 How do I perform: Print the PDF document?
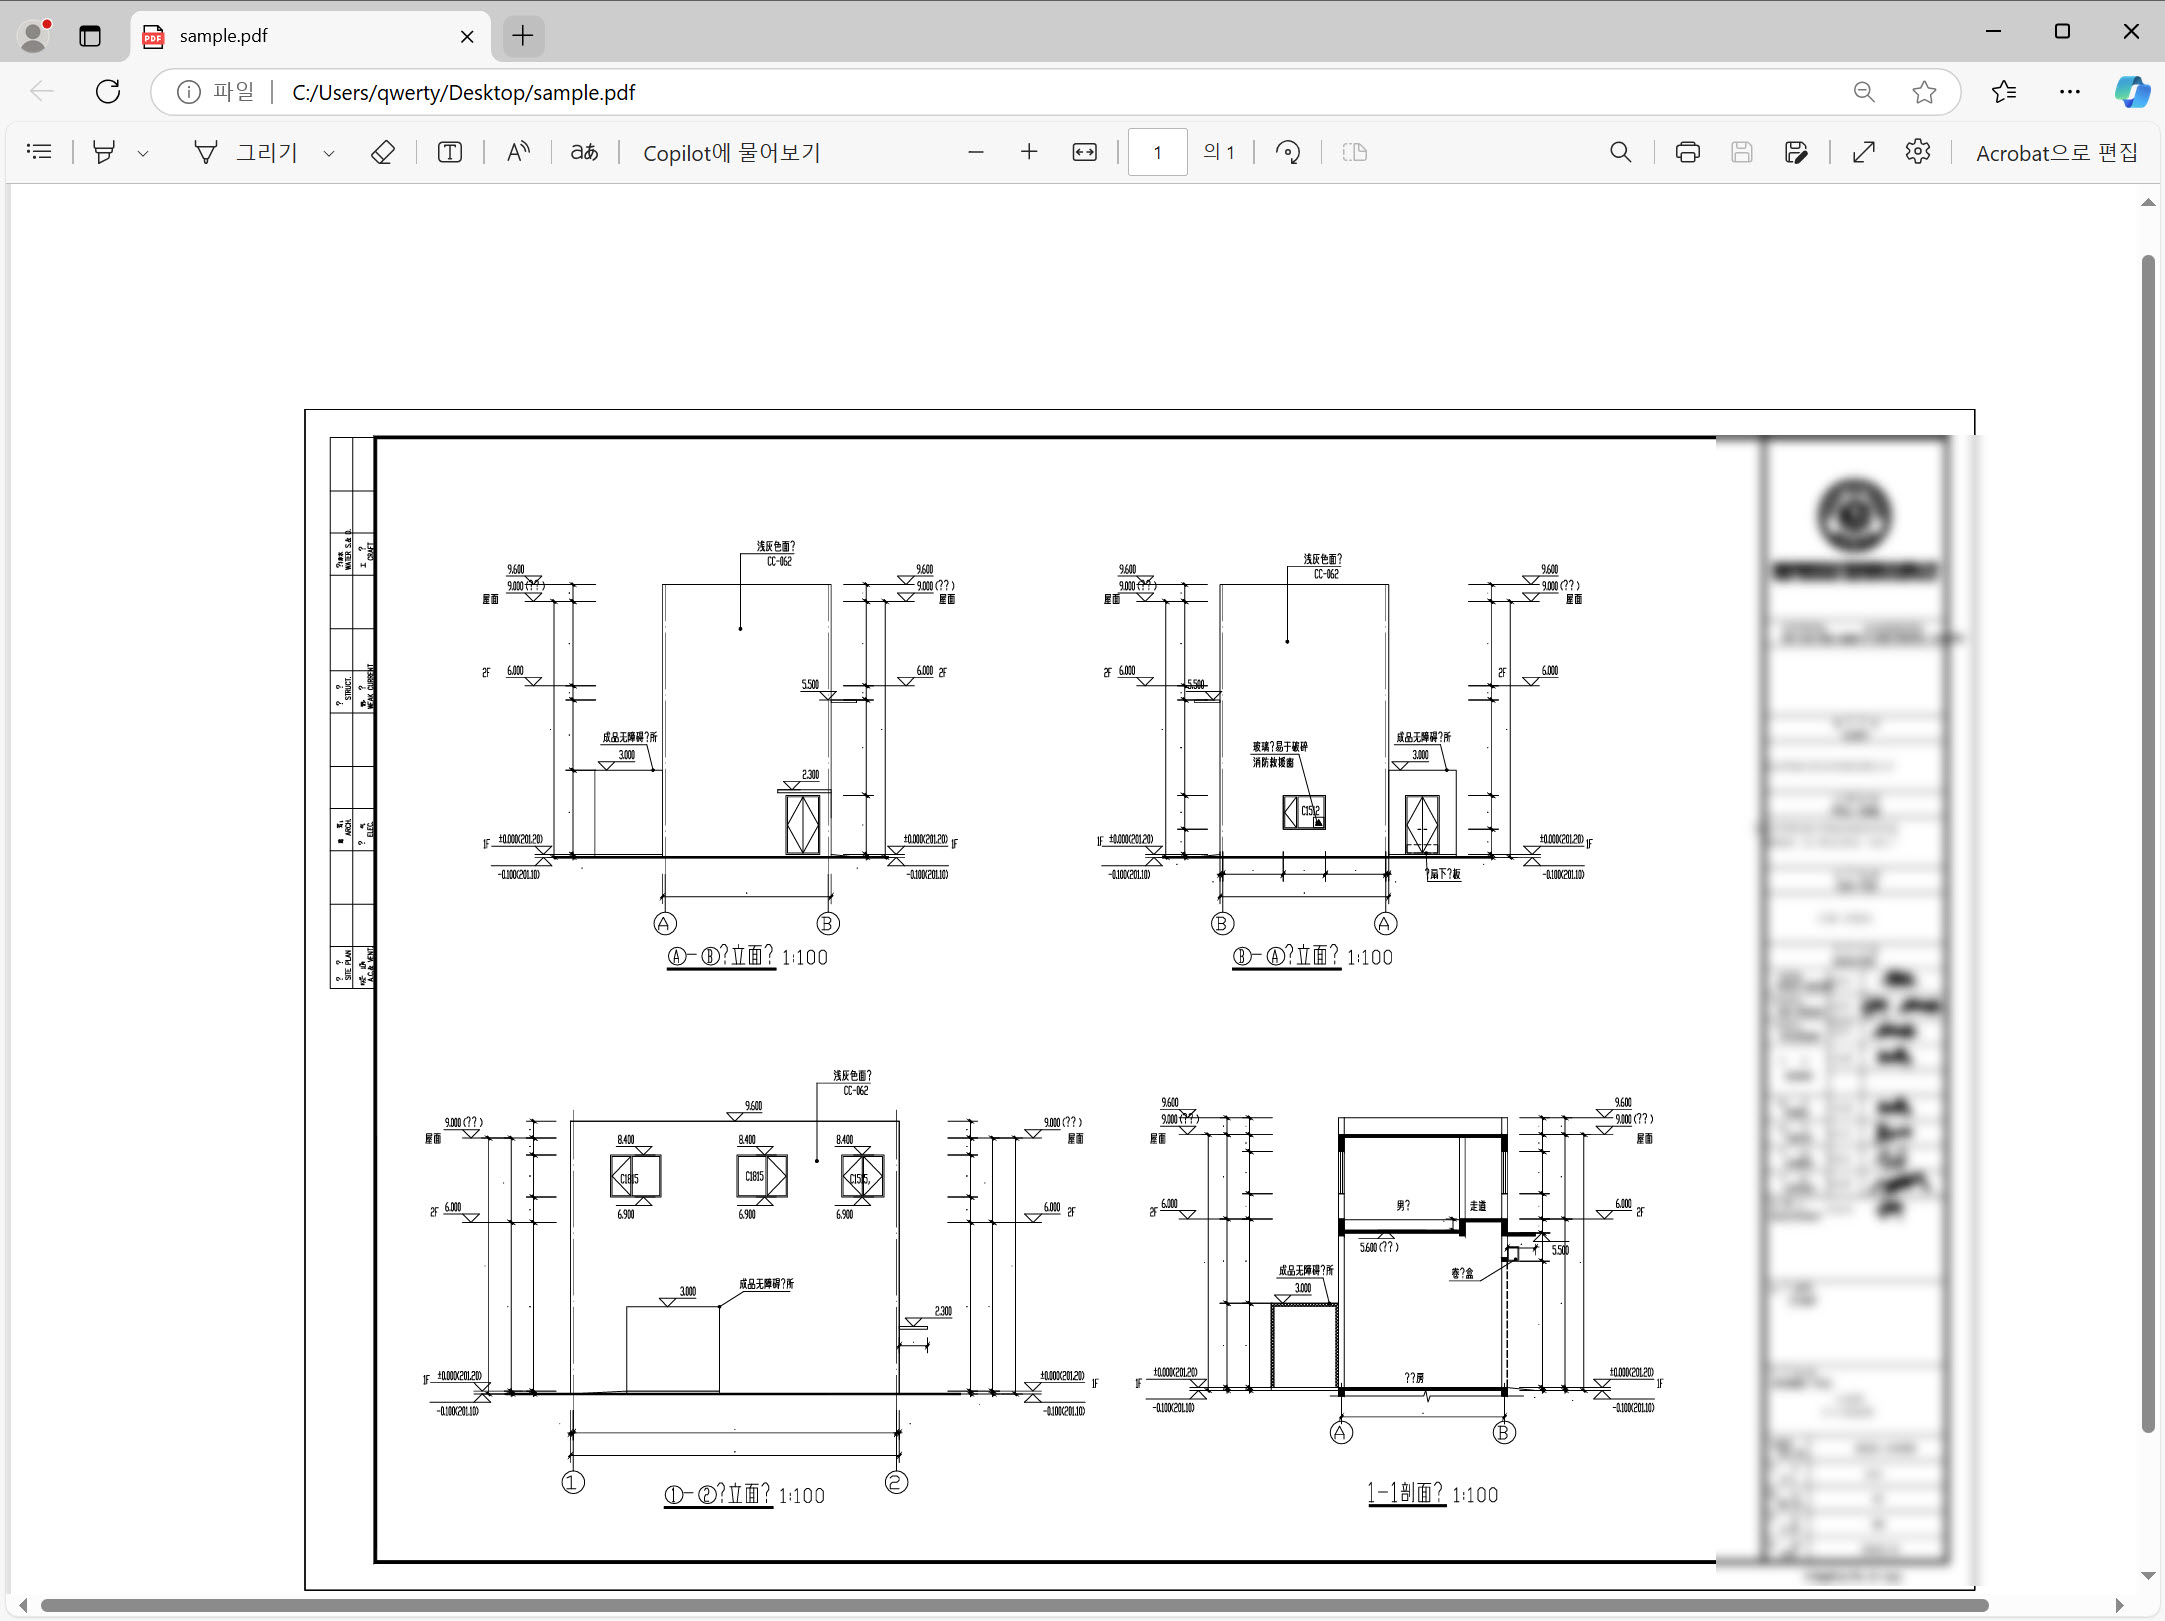1688,152
